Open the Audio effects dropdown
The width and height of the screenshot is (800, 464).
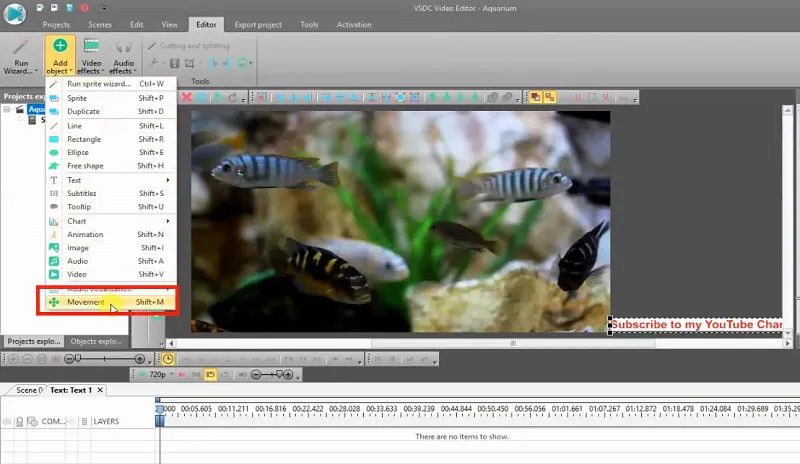[x=123, y=56]
